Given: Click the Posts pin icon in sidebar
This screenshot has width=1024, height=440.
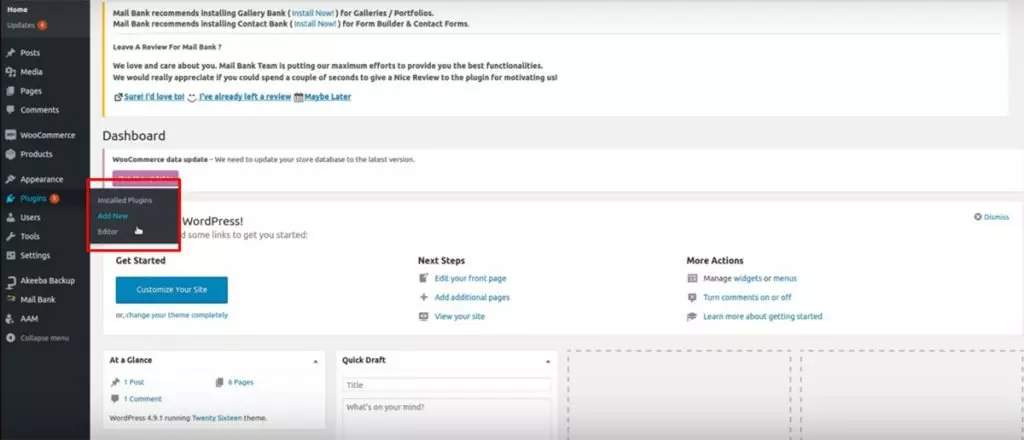Looking at the screenshot, I should point(10,53).
